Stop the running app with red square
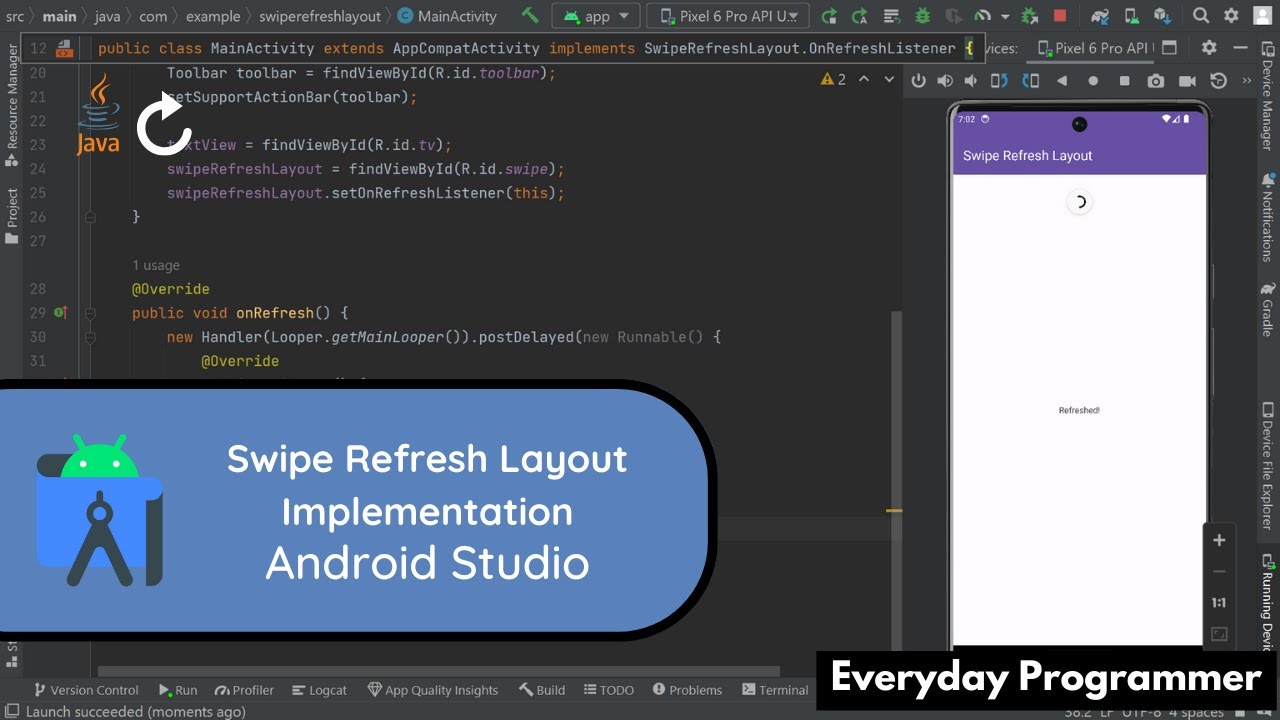This screenshot has width=1280, height=720. tap(1060, 16)
